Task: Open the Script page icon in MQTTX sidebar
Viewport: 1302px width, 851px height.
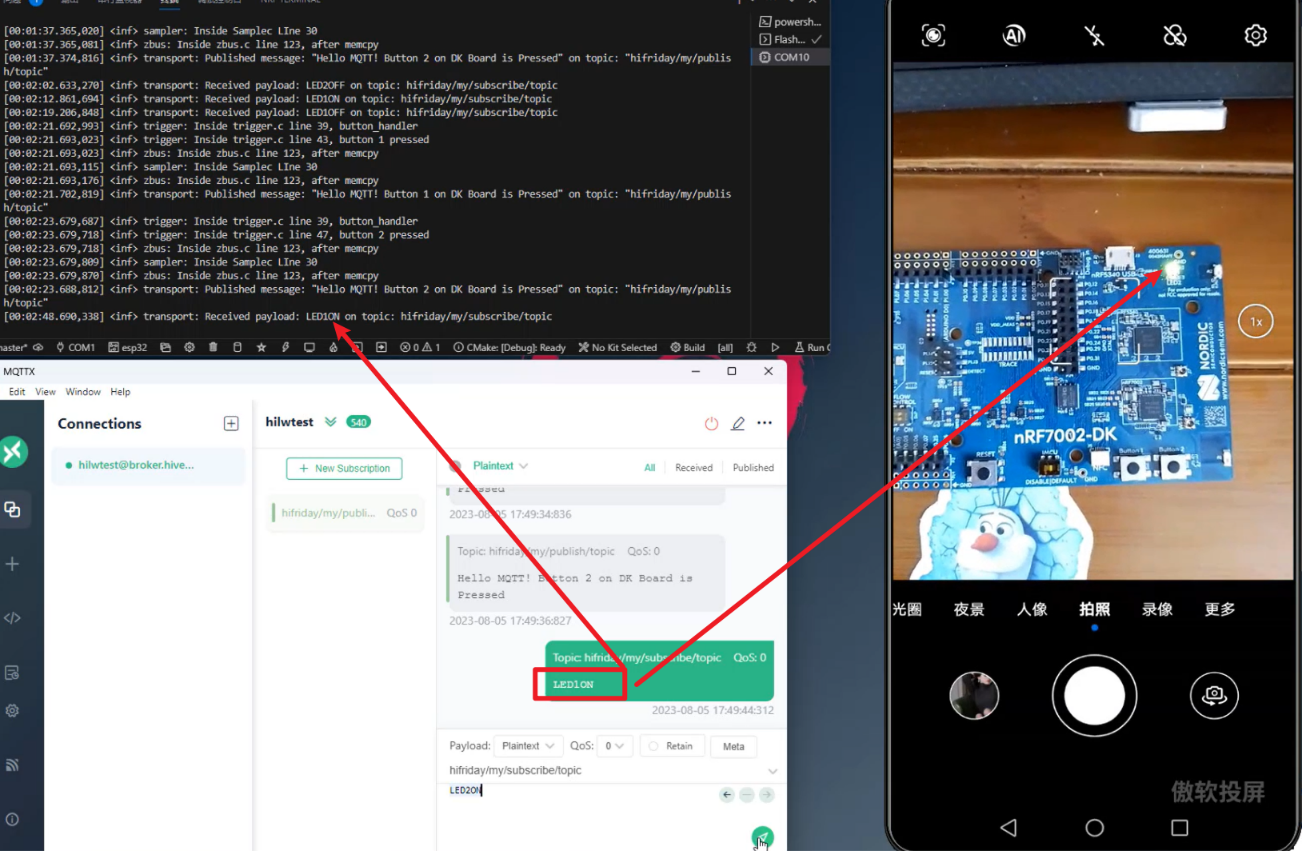Action: coord(12,618)
